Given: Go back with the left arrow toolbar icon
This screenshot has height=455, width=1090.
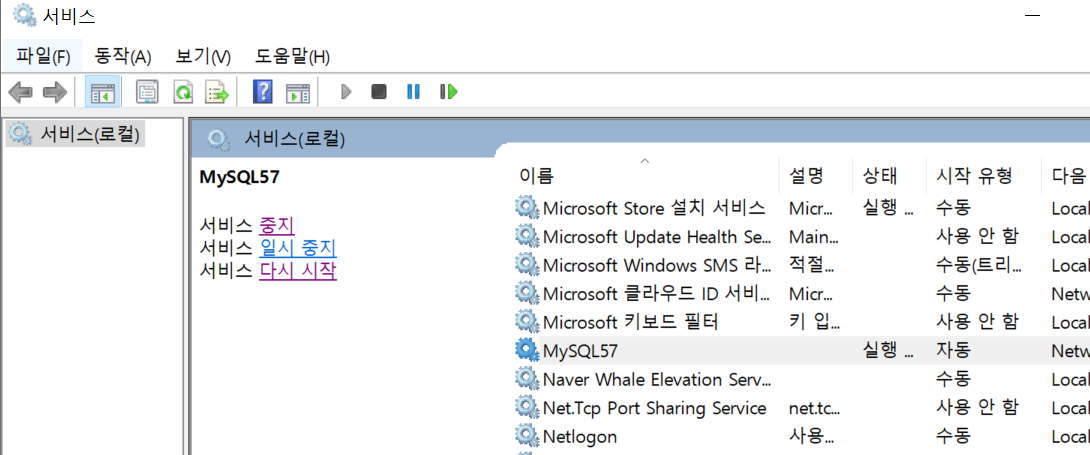Looking at the screenshot, I should tap(20, 92).
